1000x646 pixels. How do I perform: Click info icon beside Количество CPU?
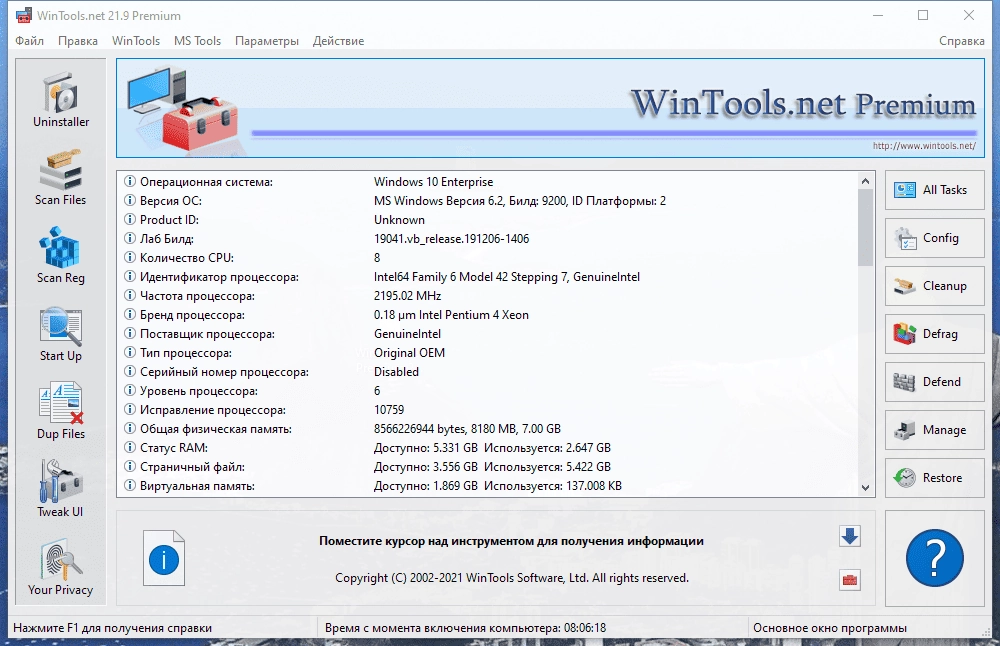click(129, 257)
